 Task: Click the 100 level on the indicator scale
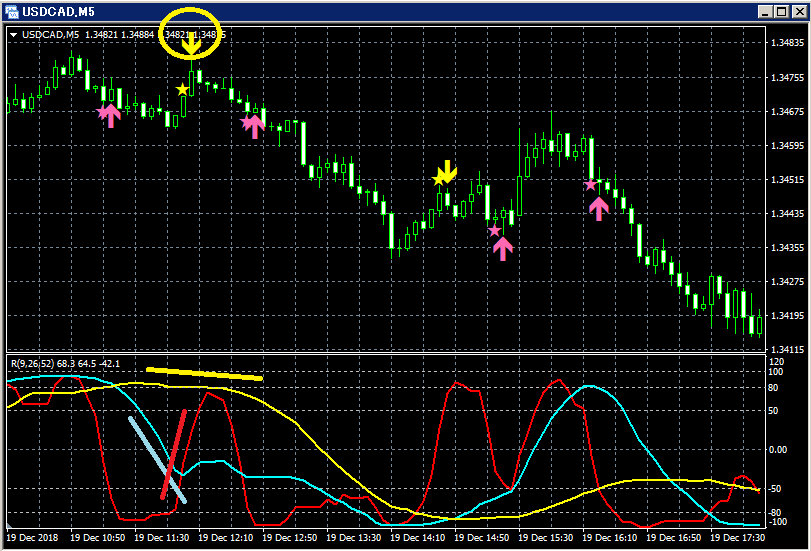point(776,372)
